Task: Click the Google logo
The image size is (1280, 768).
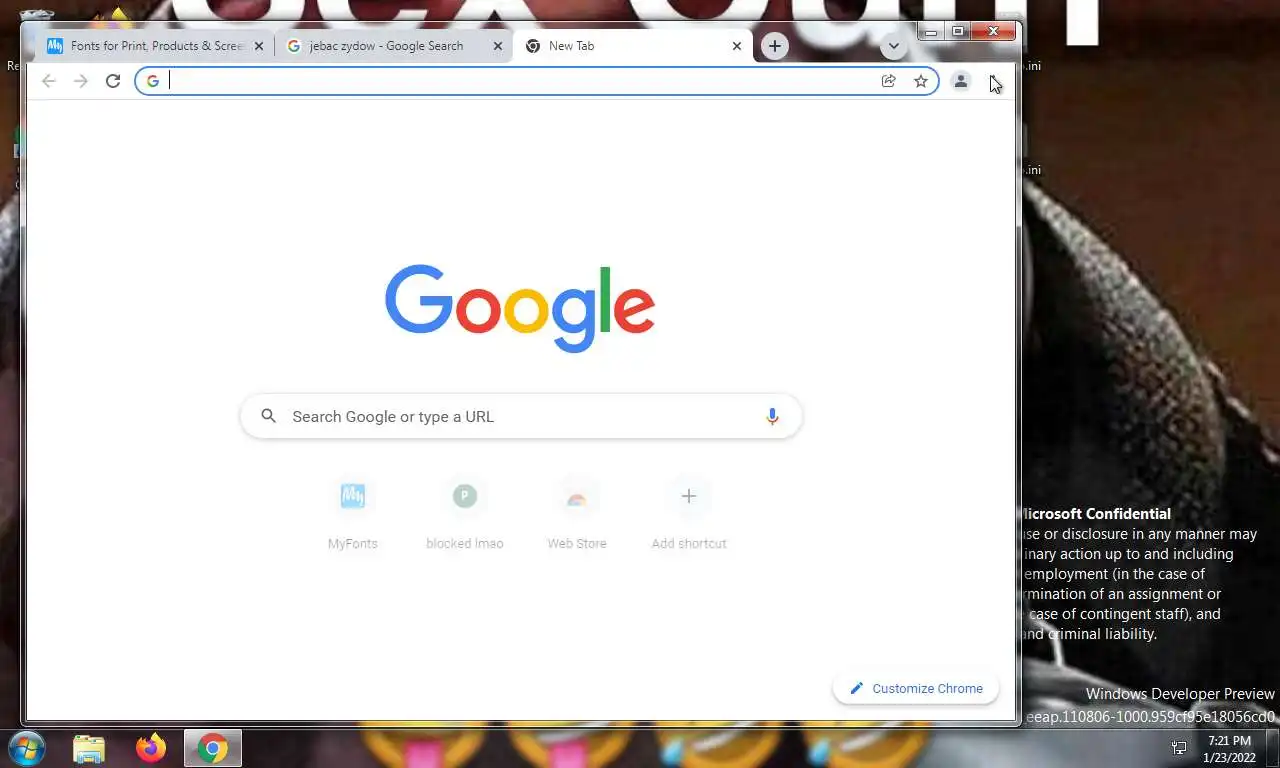Action: tap(520, 307)
